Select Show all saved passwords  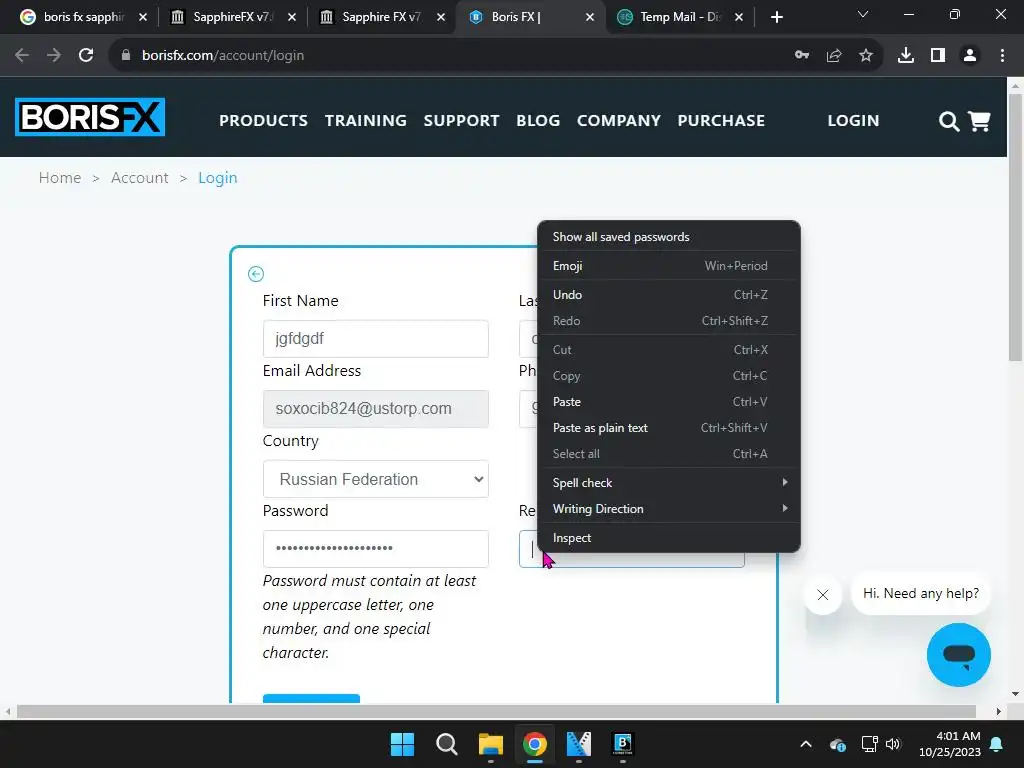(669, 237)
